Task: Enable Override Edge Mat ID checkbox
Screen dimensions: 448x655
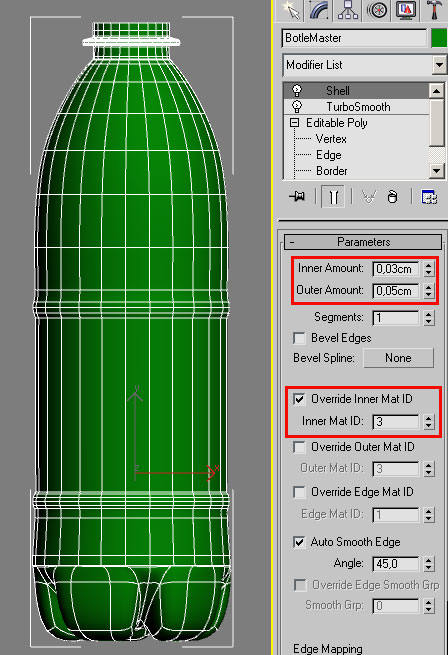Action: (x=299, y=492)
